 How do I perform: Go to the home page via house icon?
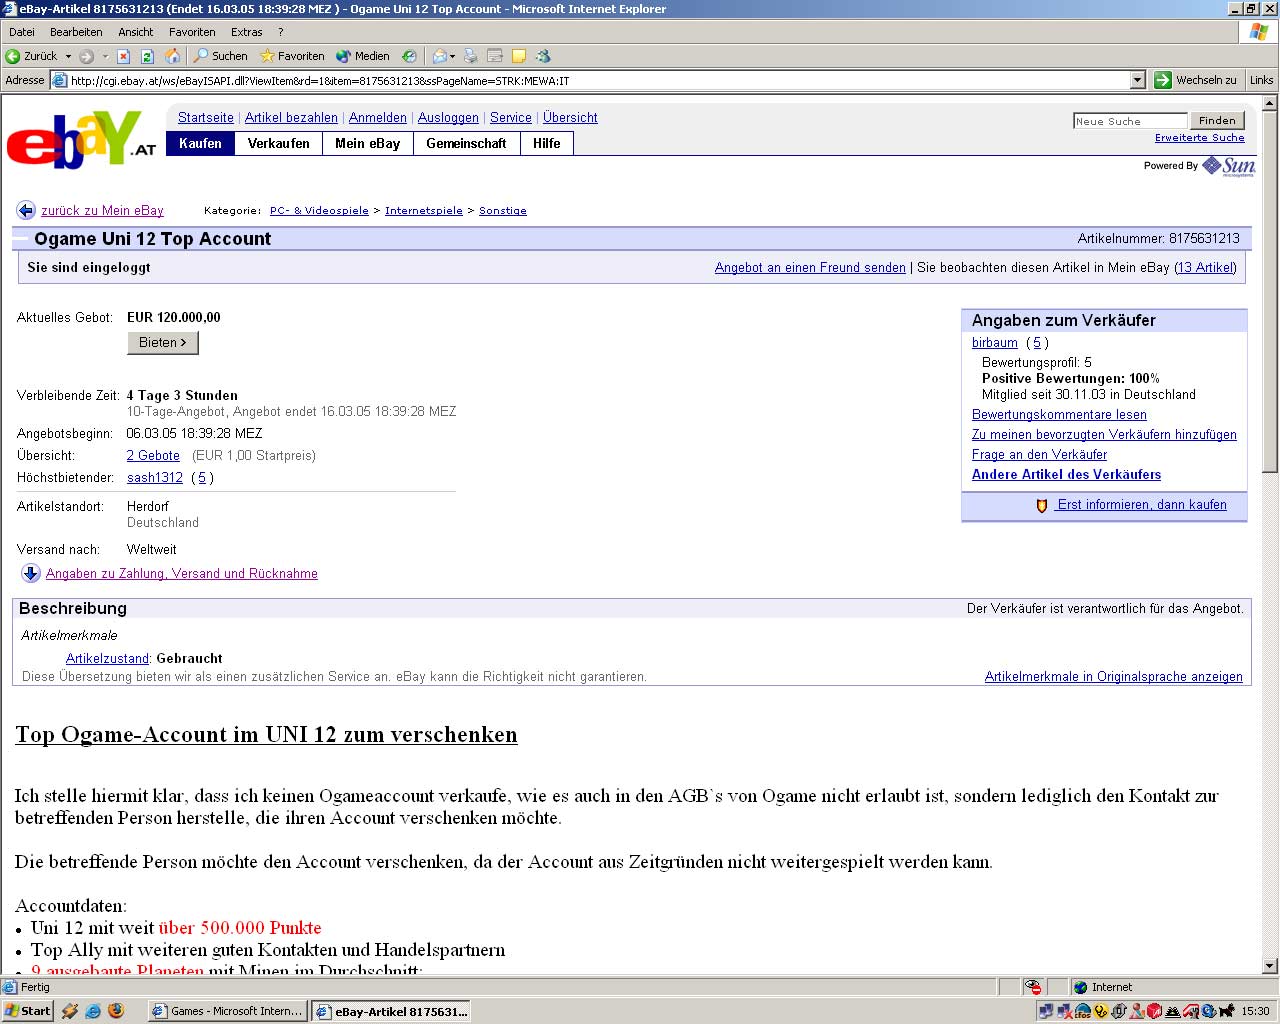(x=172, y=56)
